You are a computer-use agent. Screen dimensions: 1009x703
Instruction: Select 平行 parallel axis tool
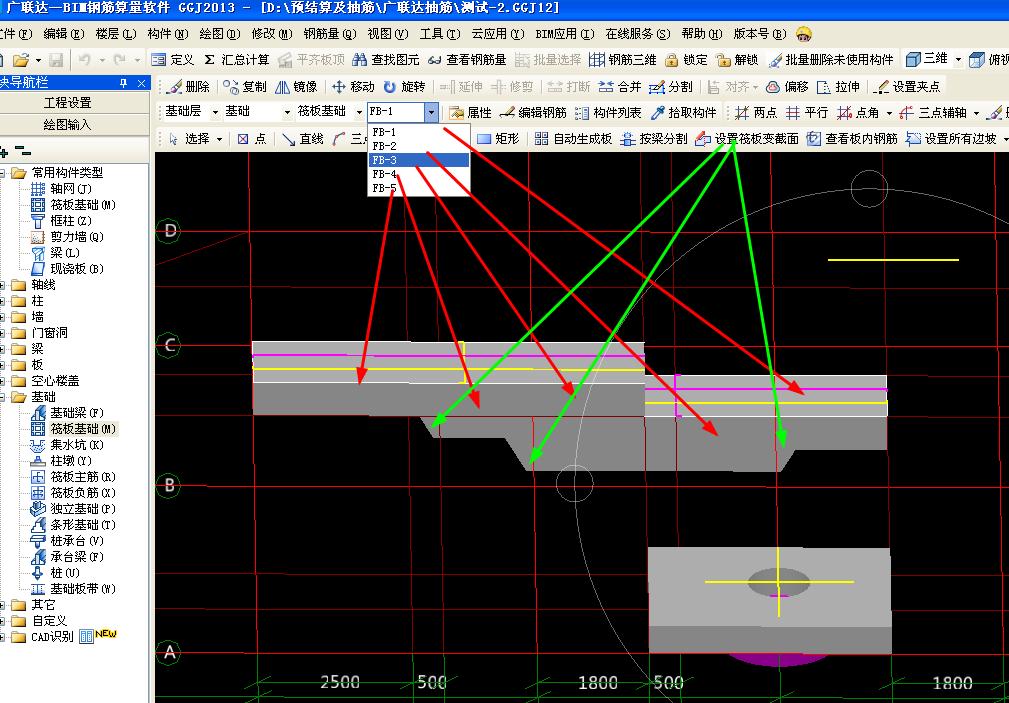pyautogui.click(x=807, y=113)
